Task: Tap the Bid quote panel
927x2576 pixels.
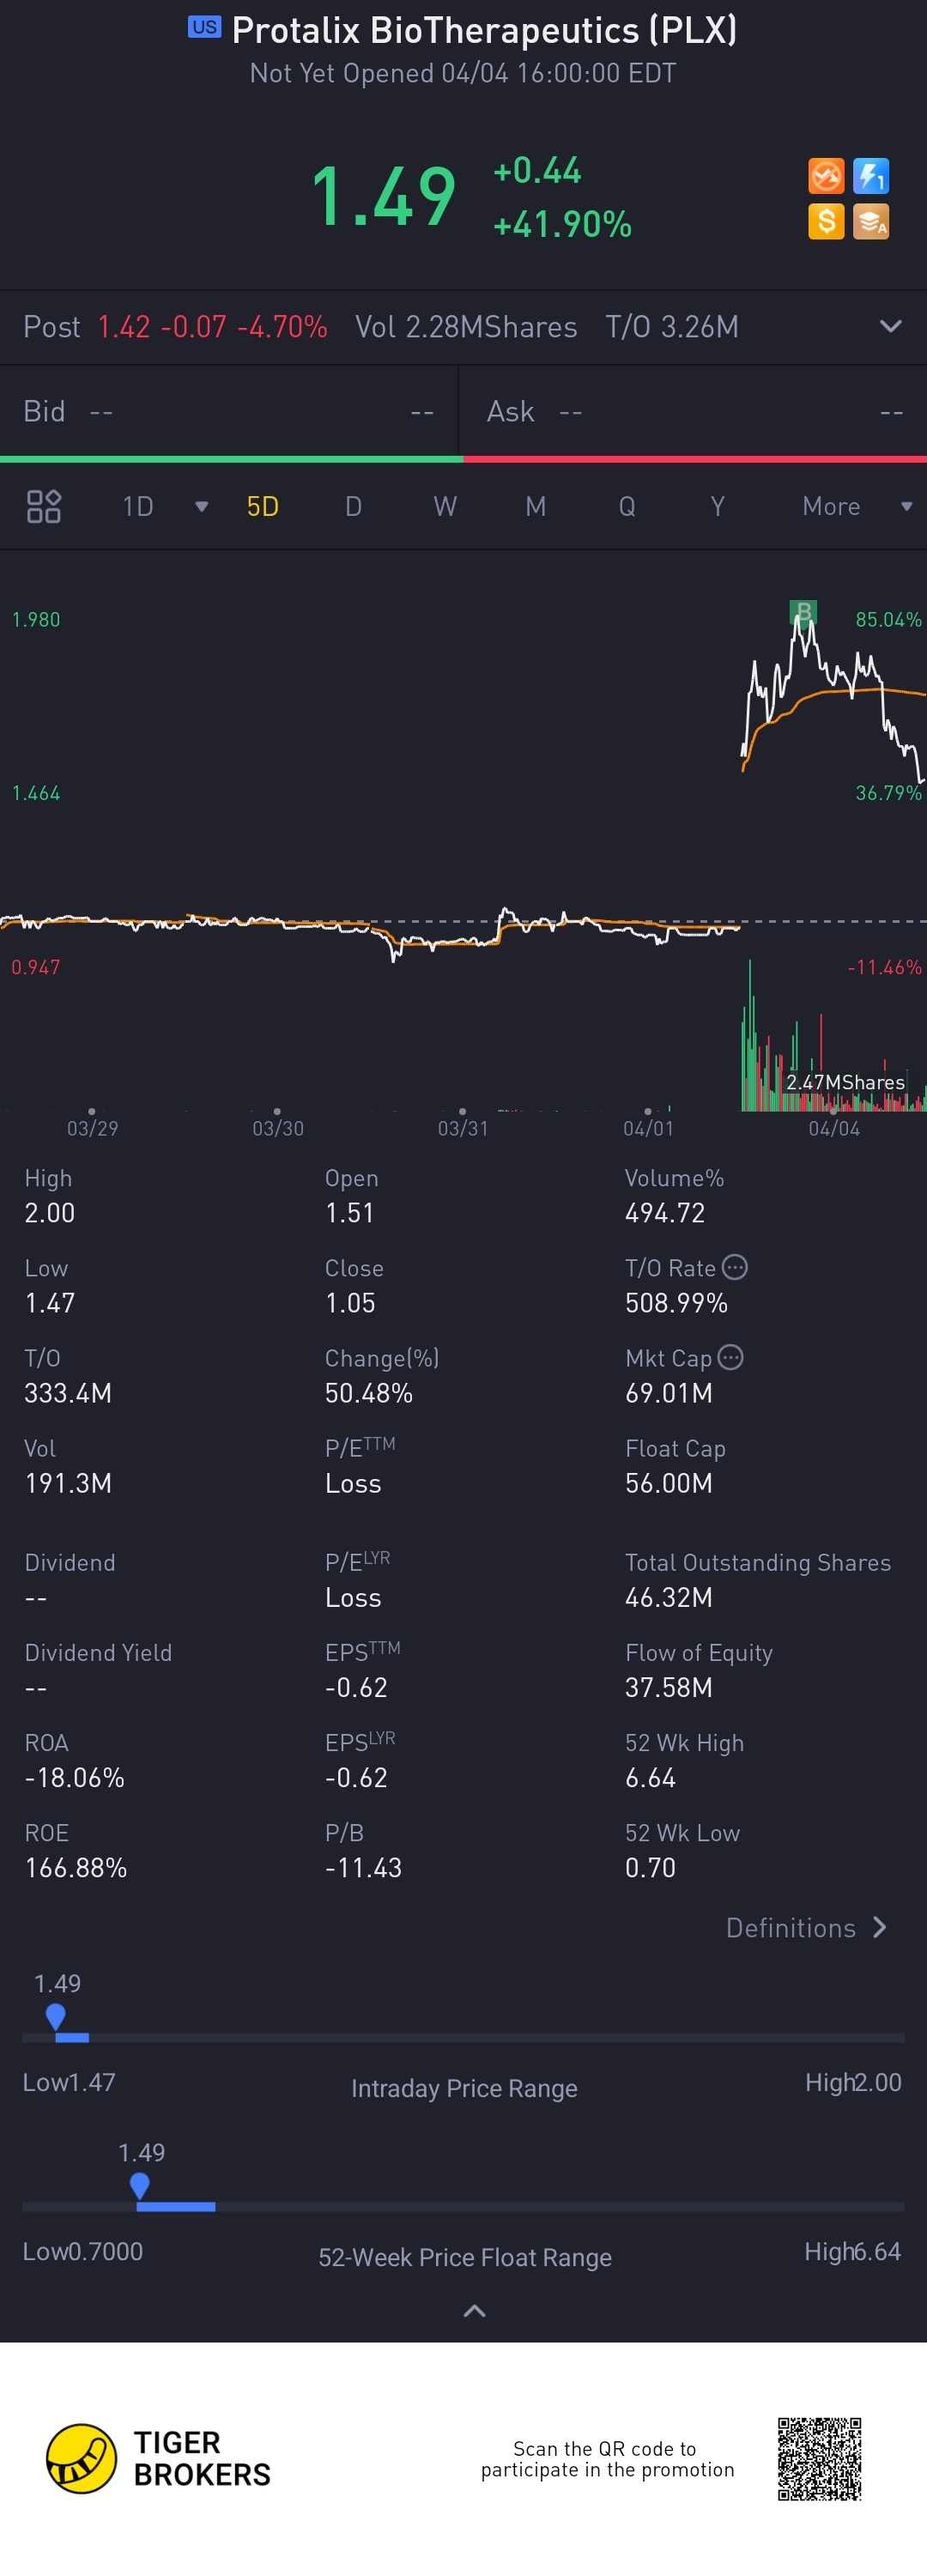Action: pyautogui.click(x=229, y=411)
